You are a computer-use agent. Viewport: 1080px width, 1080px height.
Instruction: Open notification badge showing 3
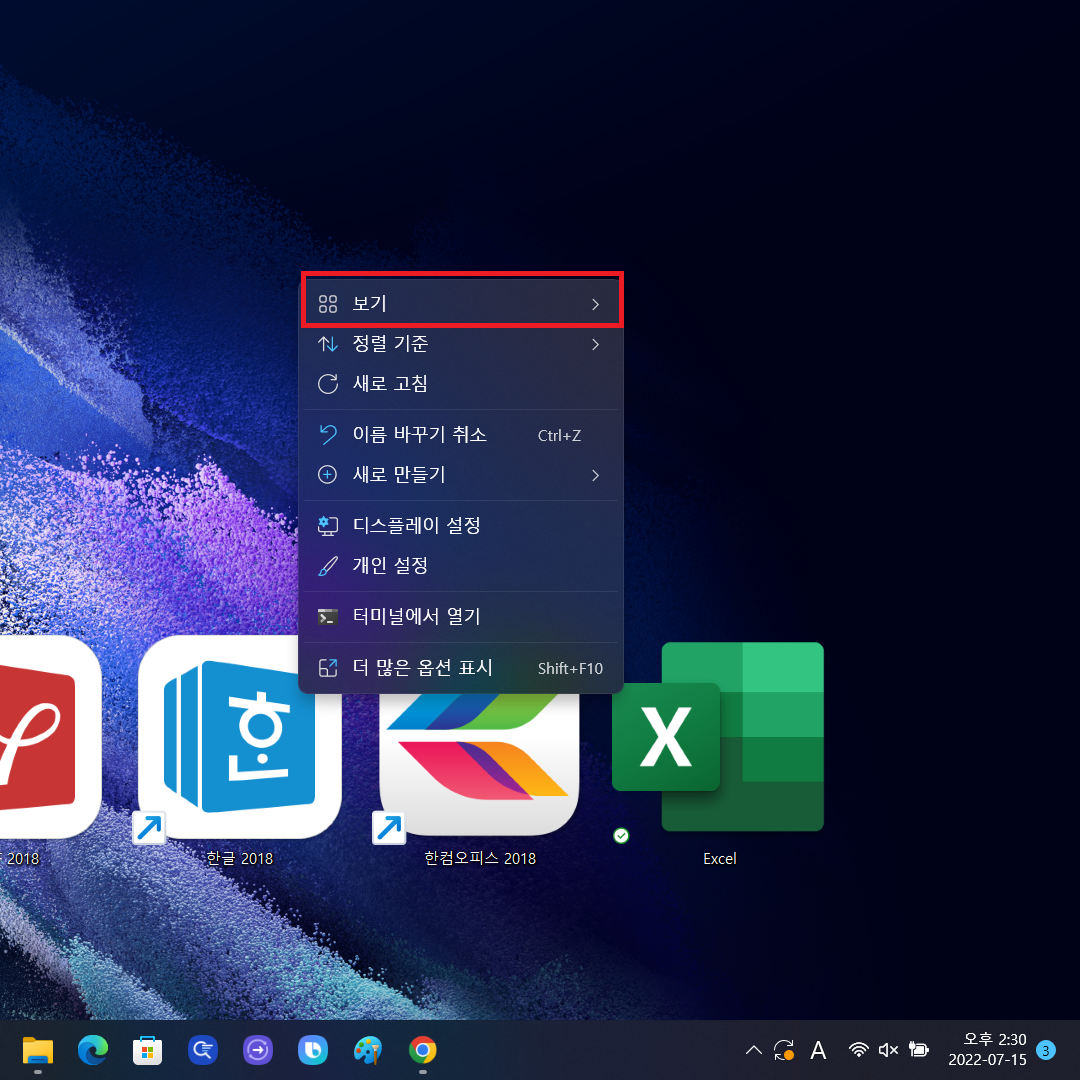coord(1046,1050)
